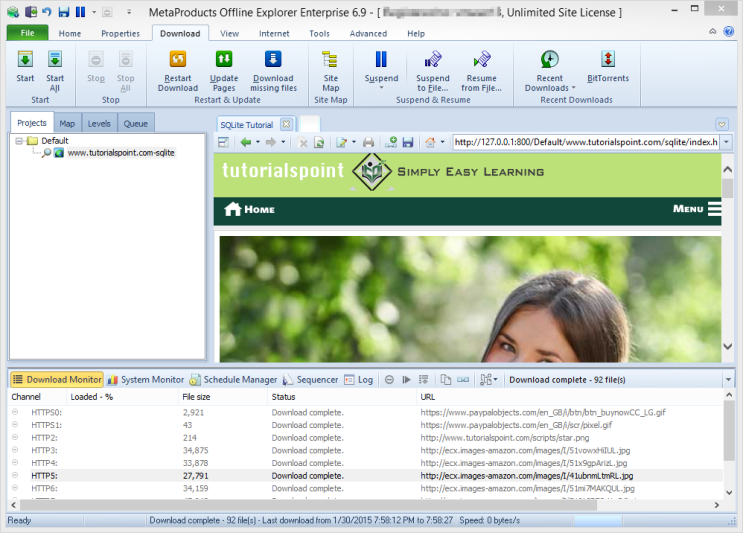
Task: Click the File size column header
Action: tap(223, 397)
